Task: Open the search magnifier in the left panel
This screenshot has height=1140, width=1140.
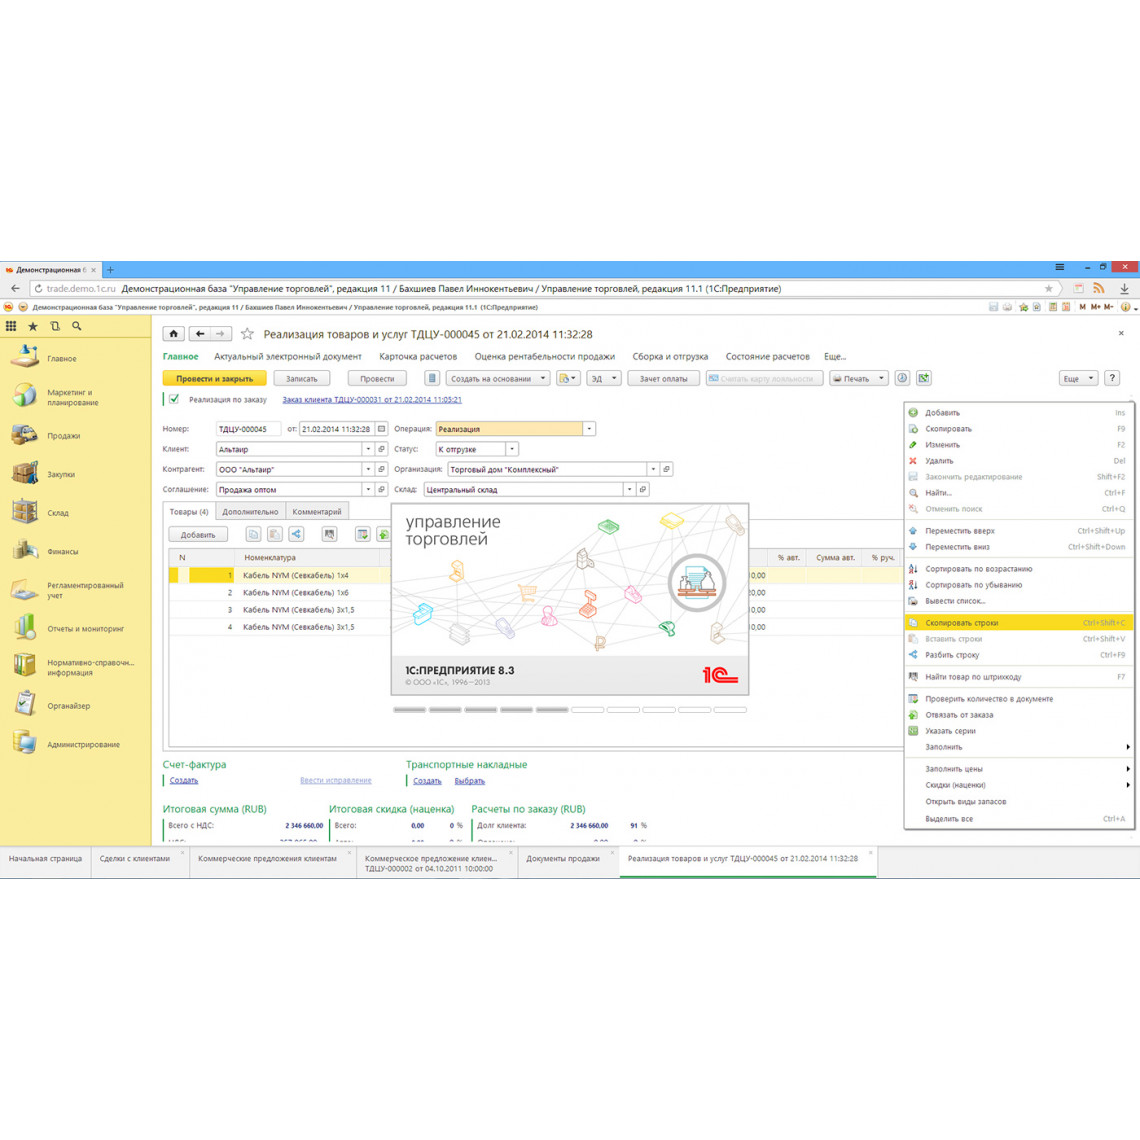Action: (76, 326)
